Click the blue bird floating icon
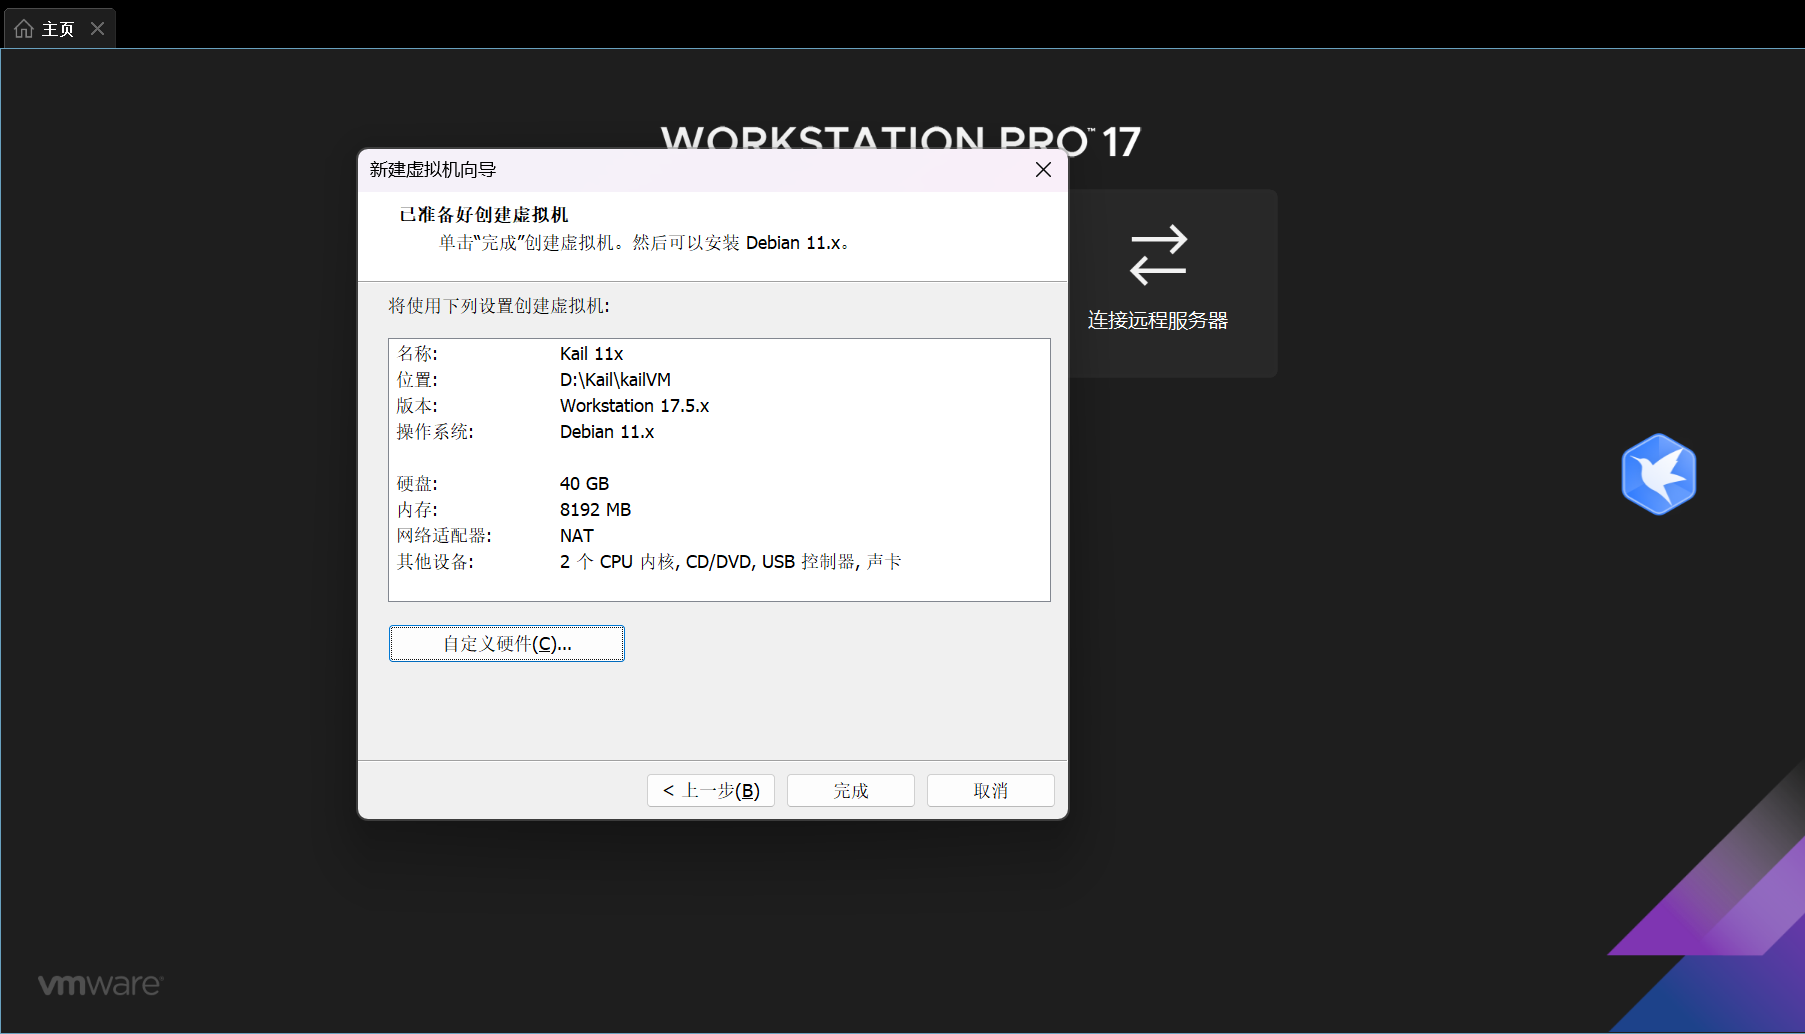Image resolution: width=1805 pixels, height=1034 pixels. (1658, 474)
